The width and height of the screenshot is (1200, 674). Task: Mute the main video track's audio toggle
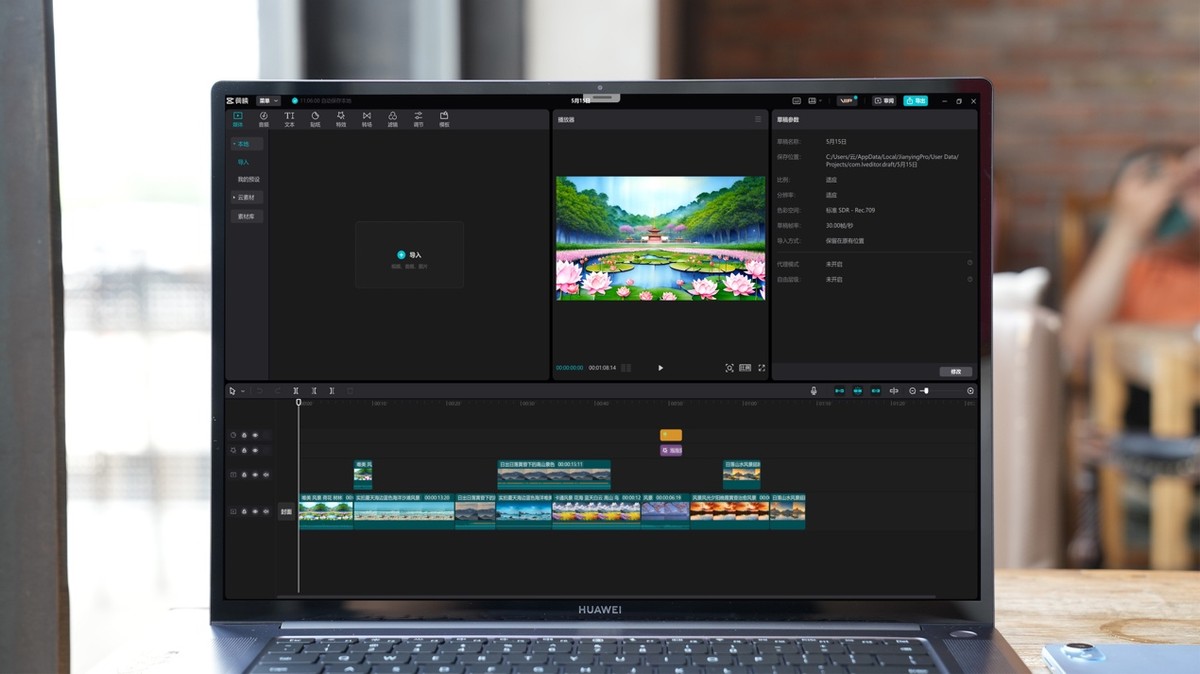pos(266,511)
